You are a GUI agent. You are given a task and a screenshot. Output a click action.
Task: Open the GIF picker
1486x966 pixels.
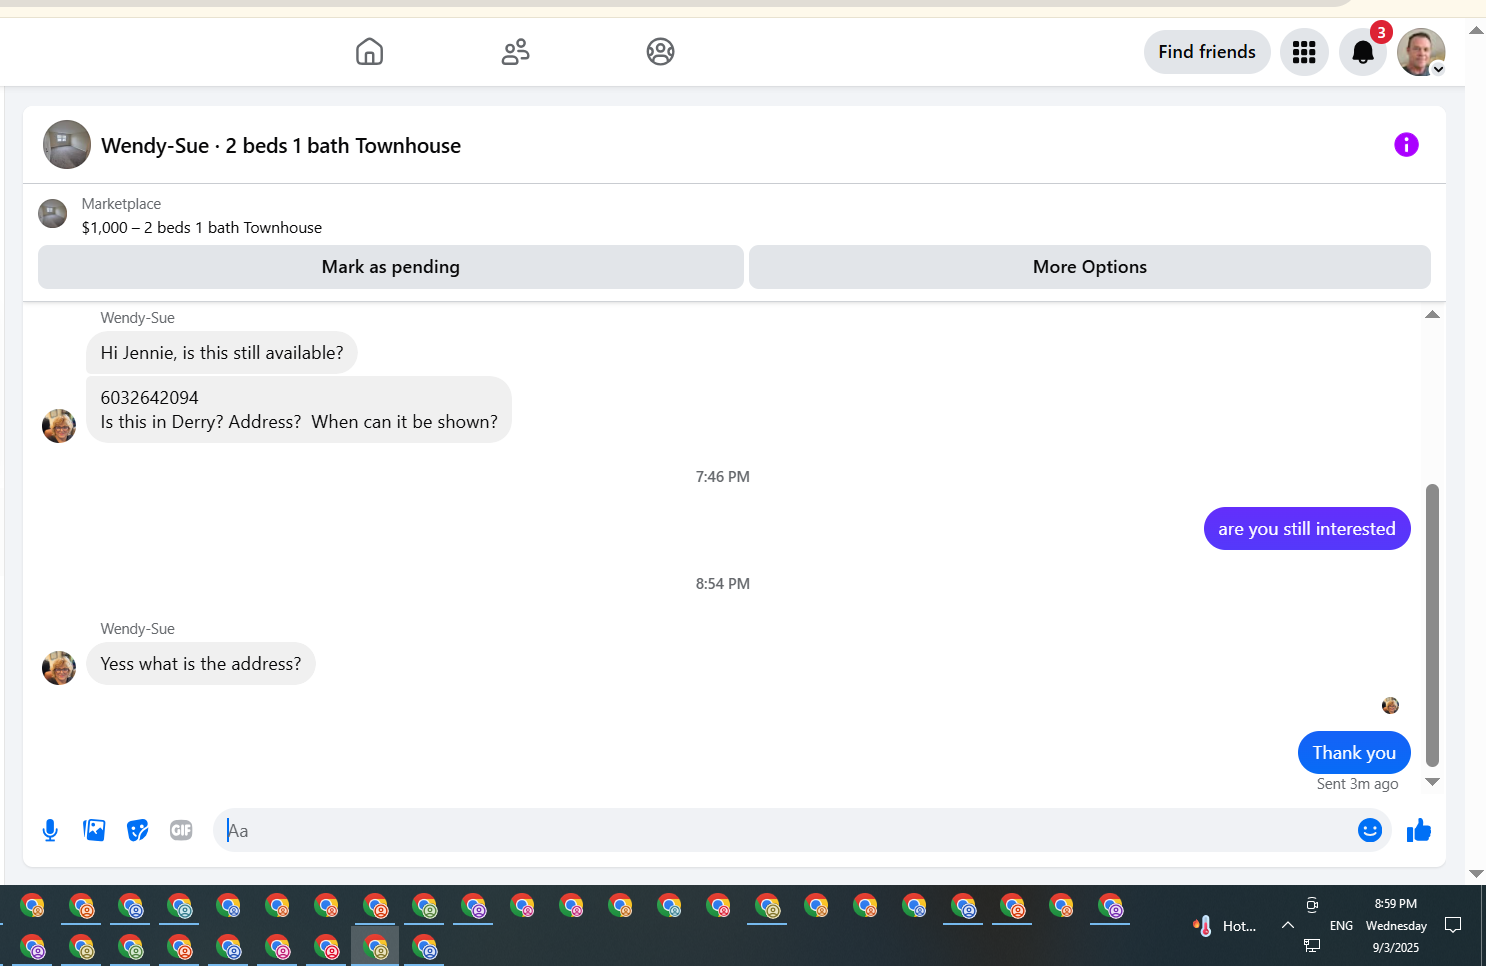pyautogui.click(x=181, y=830)
